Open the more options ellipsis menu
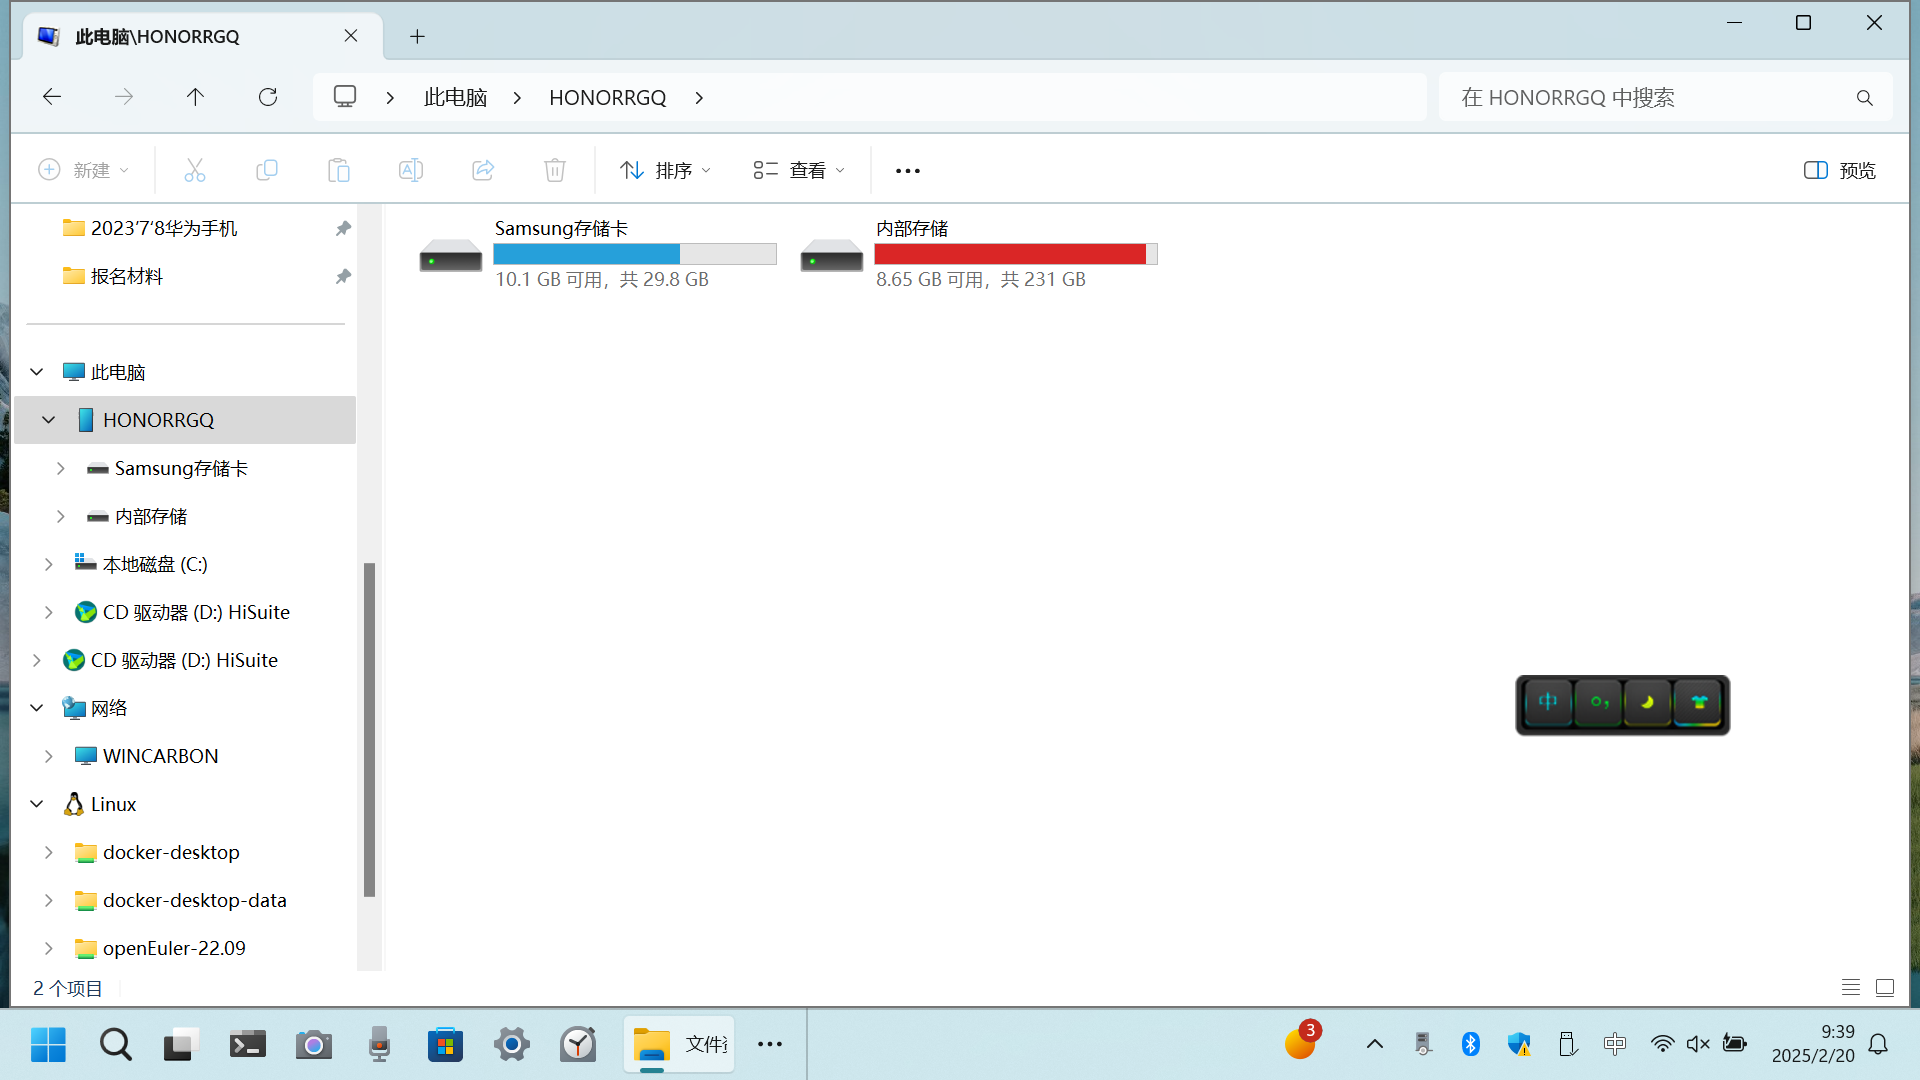This screenshot has width=1920, height=1080. pyautogui.click(x=908, y=170)
